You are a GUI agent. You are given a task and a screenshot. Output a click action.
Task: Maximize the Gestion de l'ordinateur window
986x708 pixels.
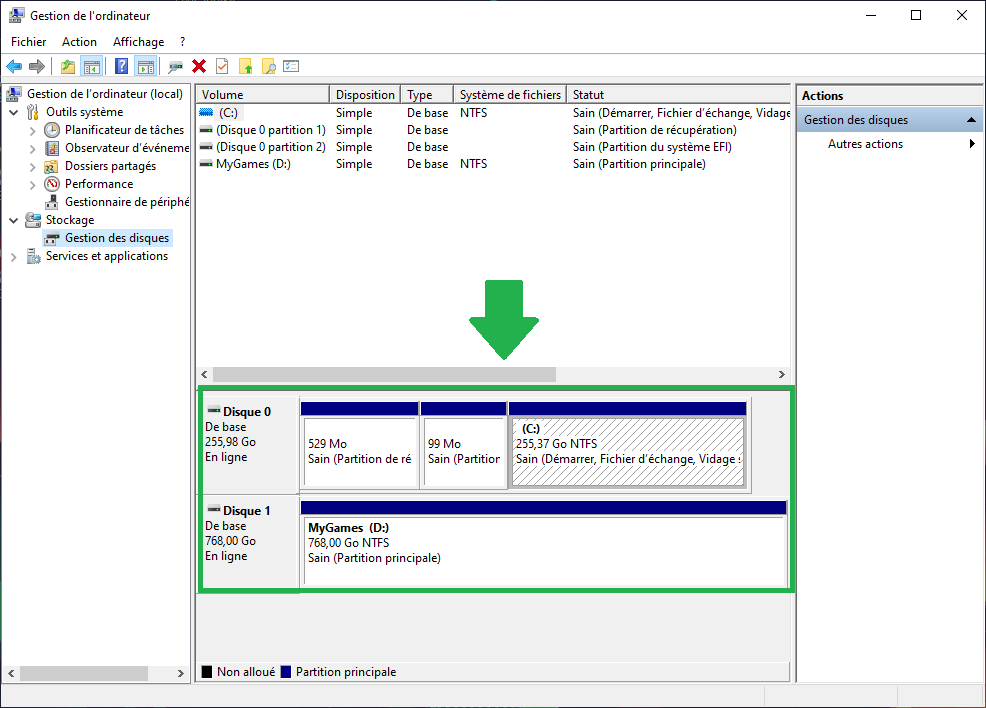coord(916,15)
